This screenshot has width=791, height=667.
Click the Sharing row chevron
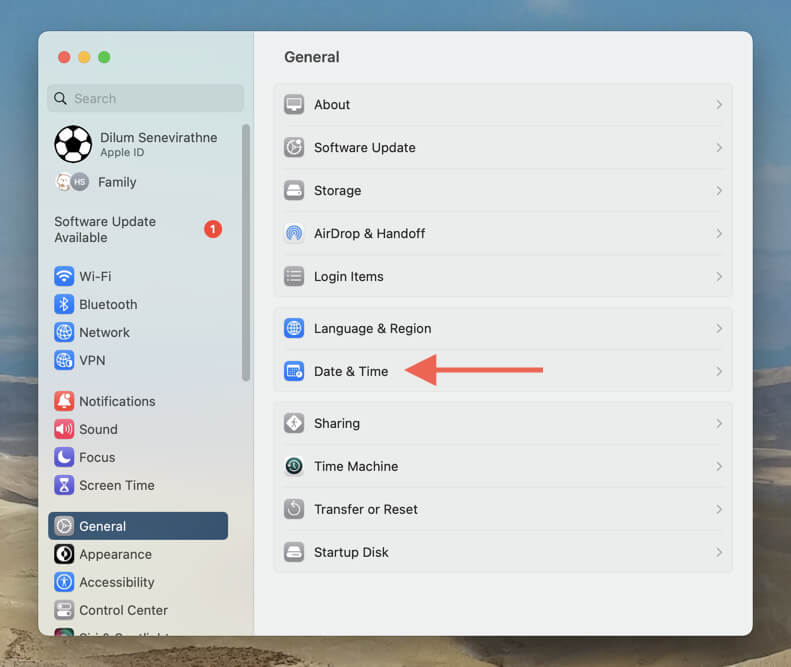(719, 423)
